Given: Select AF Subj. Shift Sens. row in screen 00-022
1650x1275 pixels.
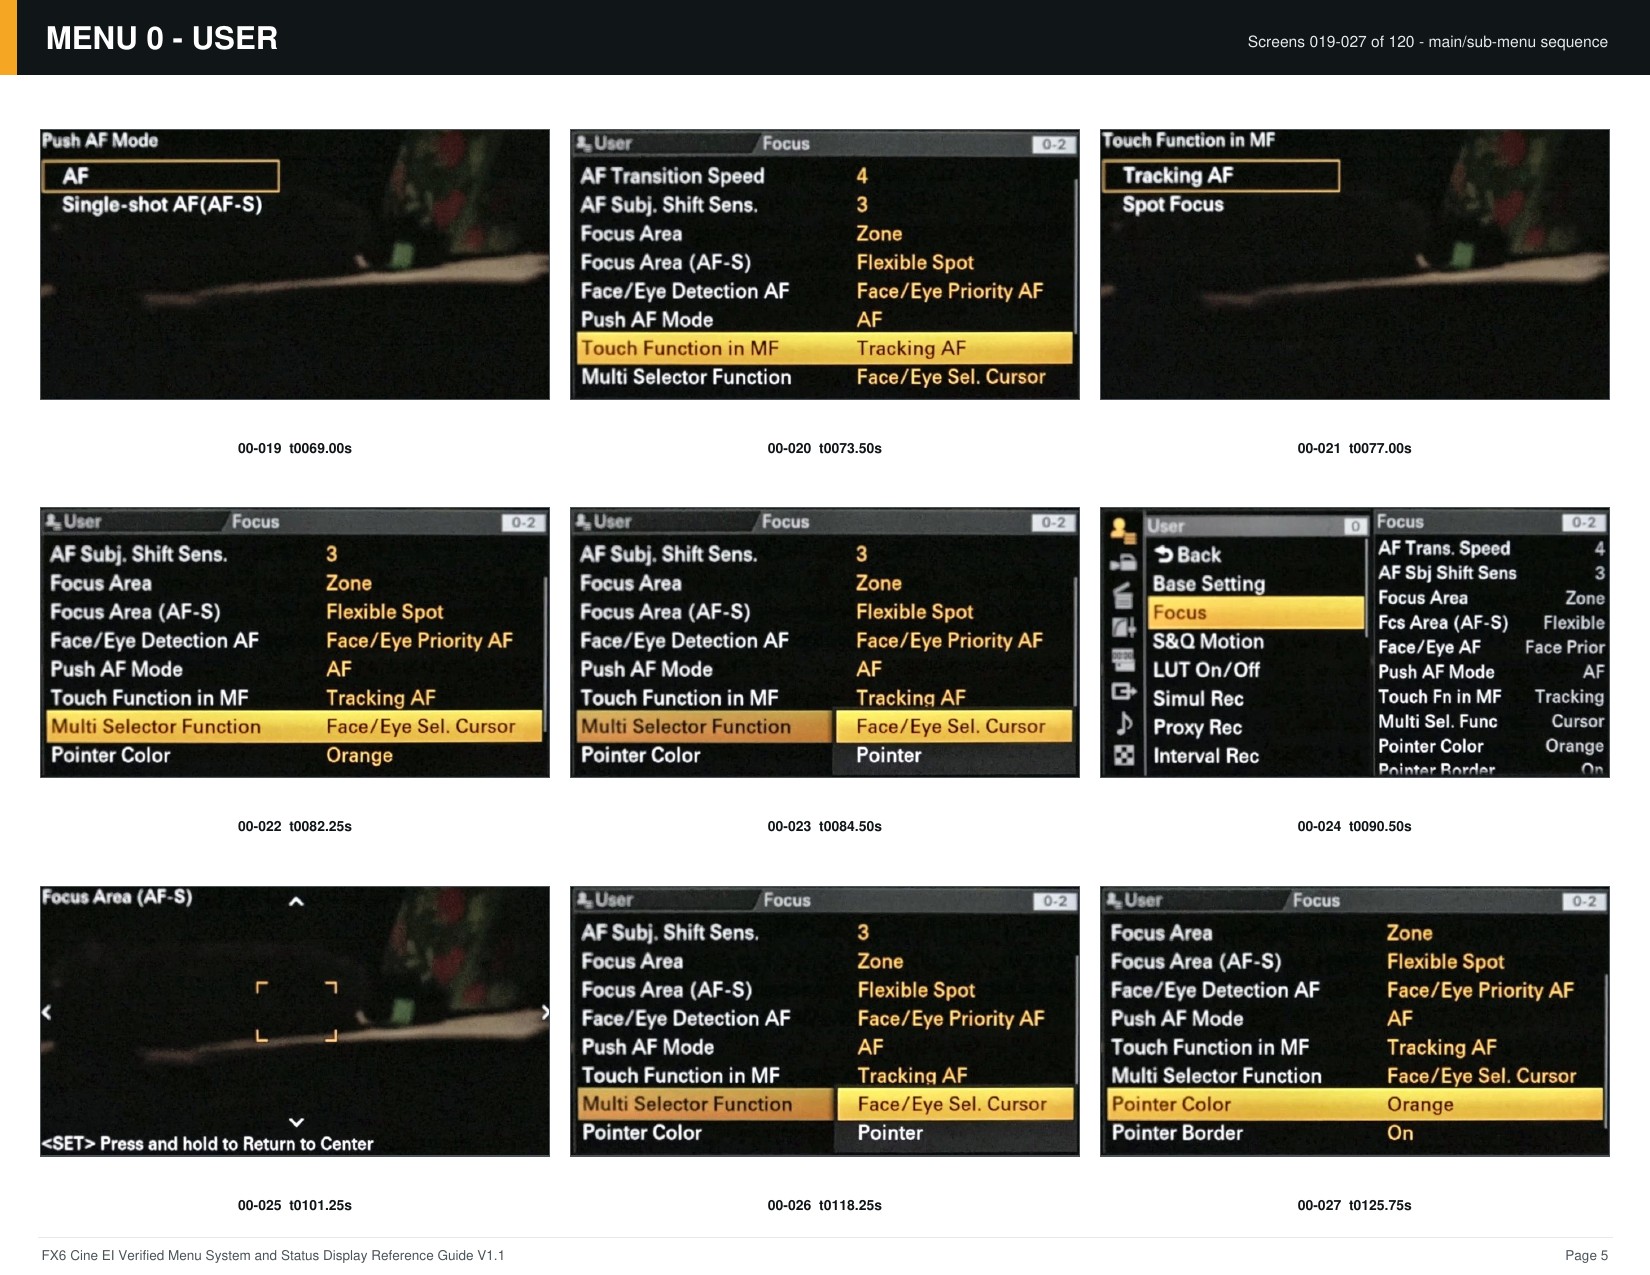Looking at the screenshot, I should click(294, 554).
